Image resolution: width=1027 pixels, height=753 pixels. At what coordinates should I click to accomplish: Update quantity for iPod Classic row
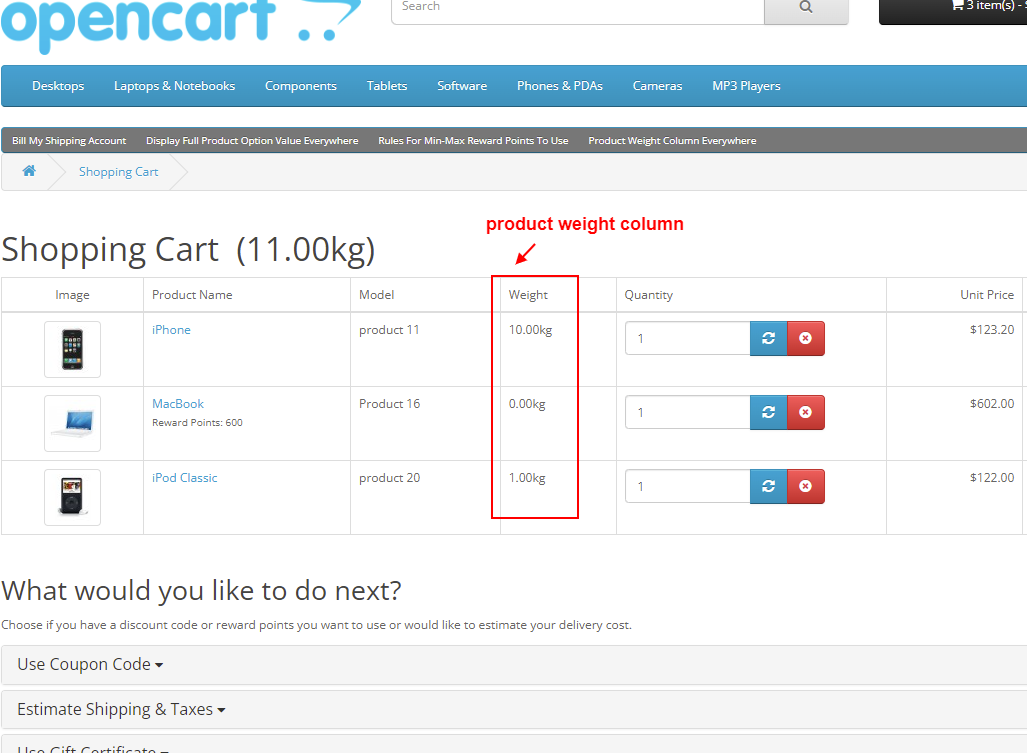coord(768,487)
